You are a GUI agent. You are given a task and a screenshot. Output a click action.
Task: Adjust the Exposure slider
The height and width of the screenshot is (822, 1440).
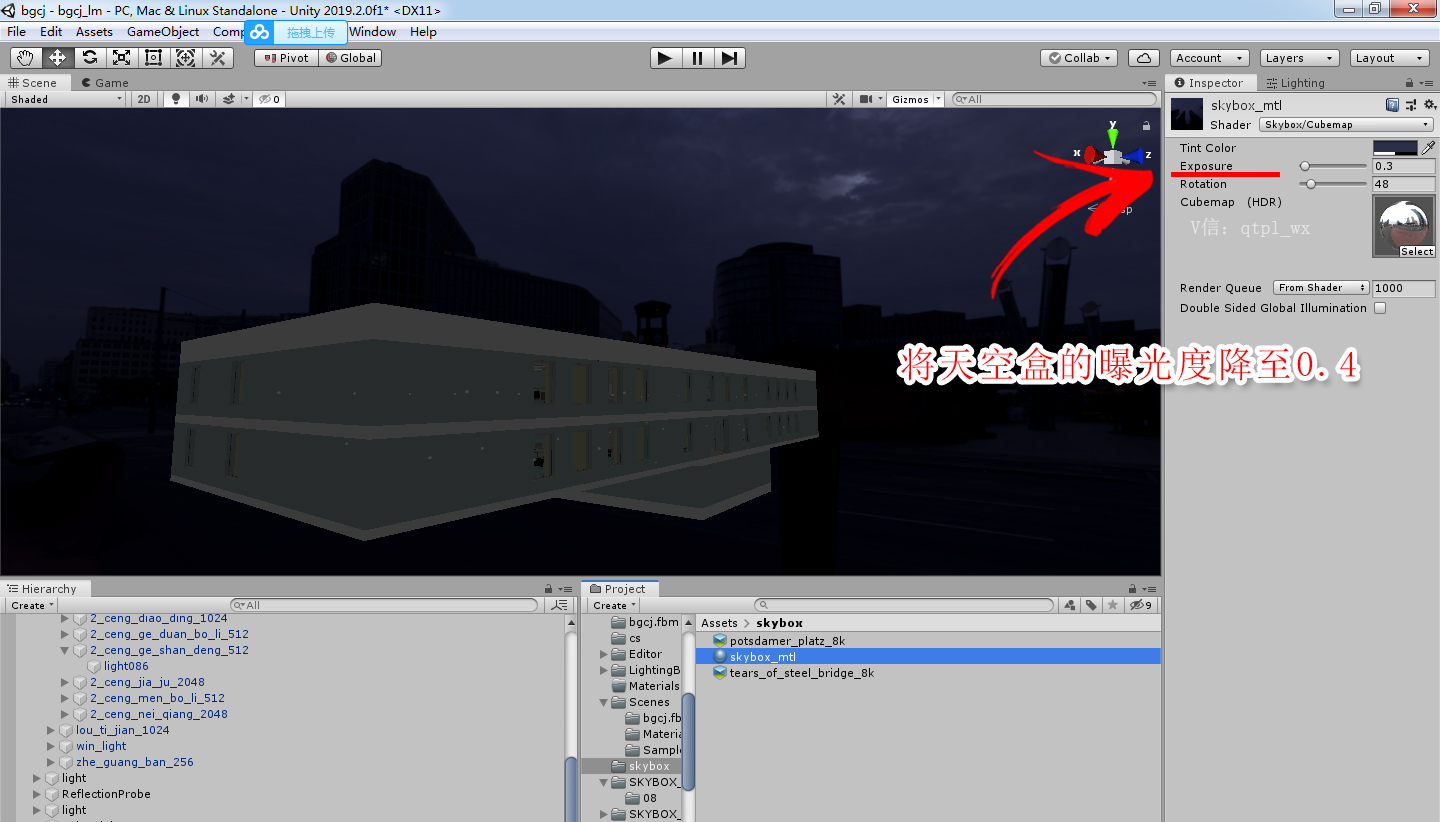point(1333,166)
